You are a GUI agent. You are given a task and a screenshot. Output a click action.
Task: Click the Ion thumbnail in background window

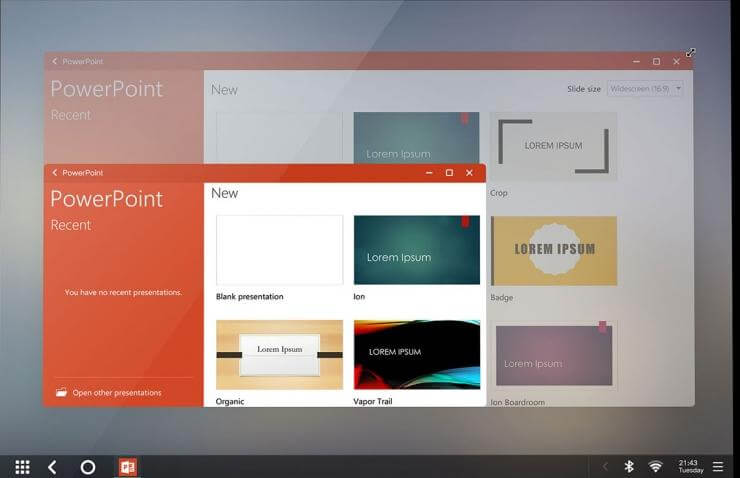416,138
